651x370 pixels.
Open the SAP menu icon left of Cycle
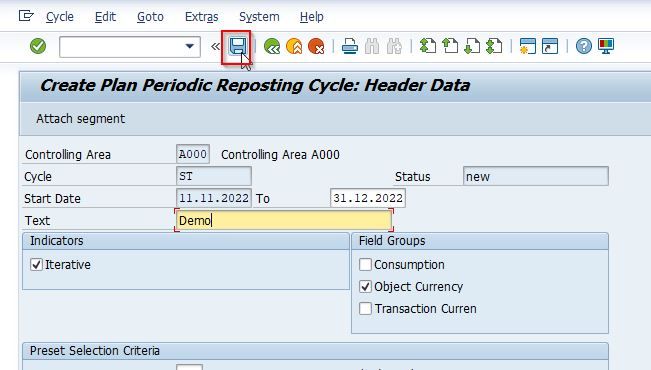pyautogui.click(x=26, y=16)
